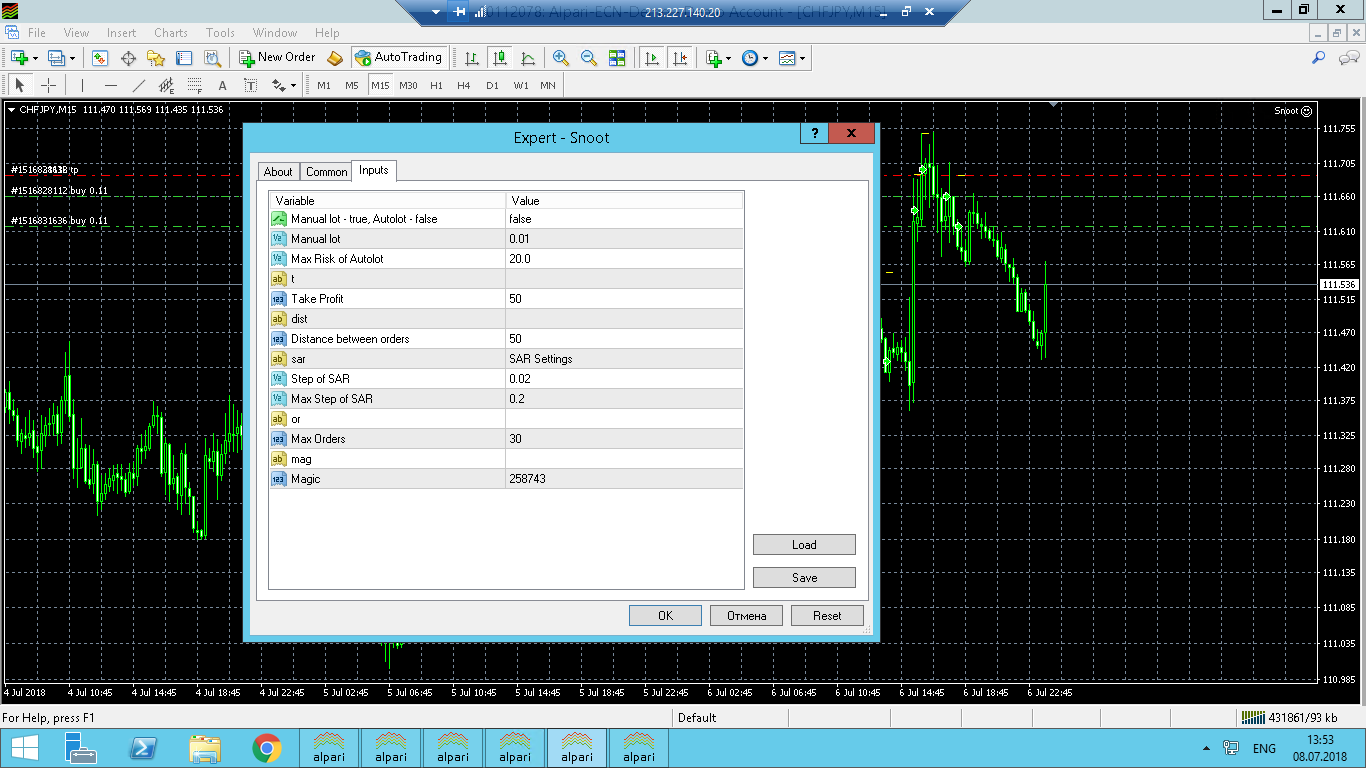Zoom in on the chart

(561, 58)
